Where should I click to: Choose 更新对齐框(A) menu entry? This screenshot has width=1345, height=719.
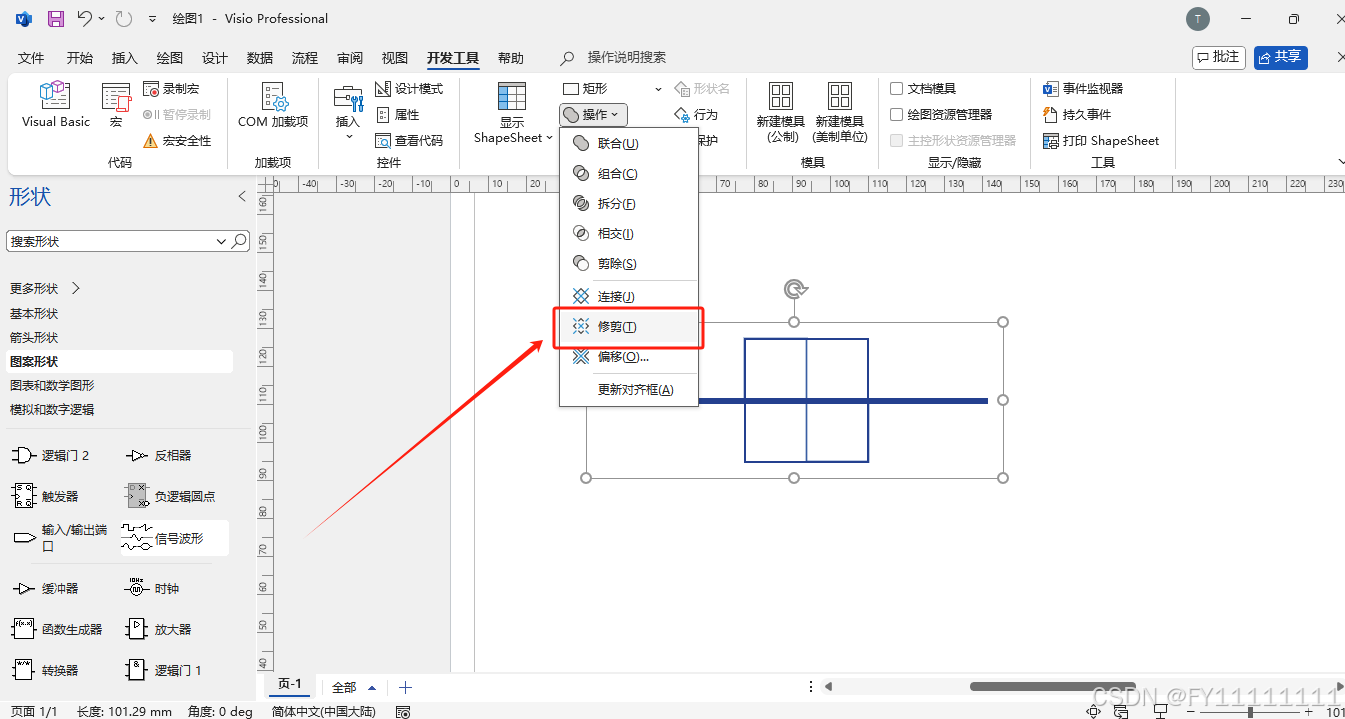click(628, 390)
